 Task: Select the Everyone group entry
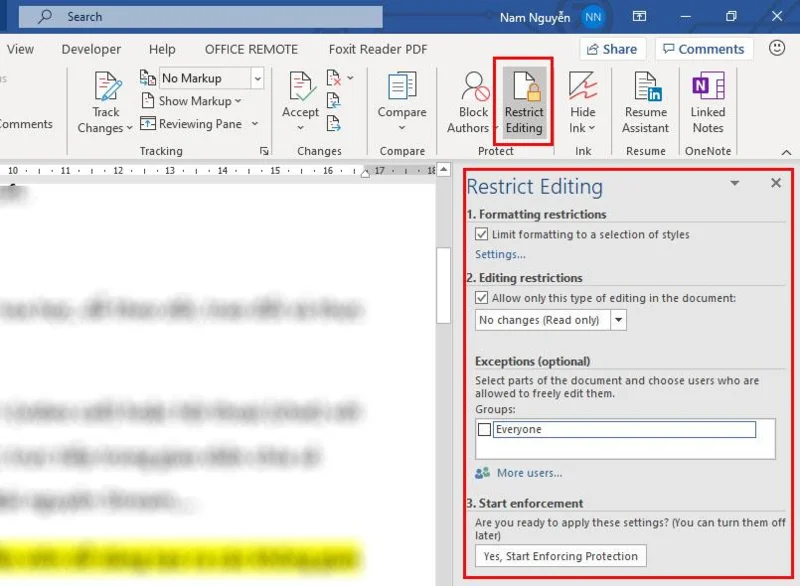624,429
